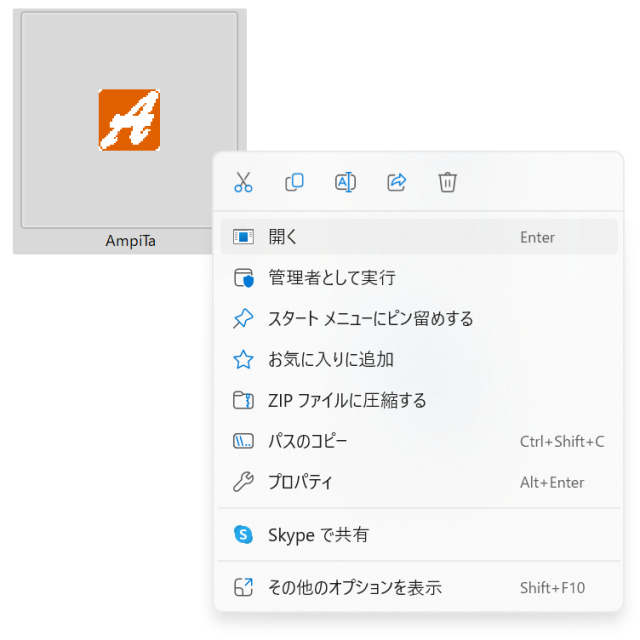Screen dimensions: 640x640
Task: Click the orange AmpiTa application icon
Action: [x=129, y=120]
